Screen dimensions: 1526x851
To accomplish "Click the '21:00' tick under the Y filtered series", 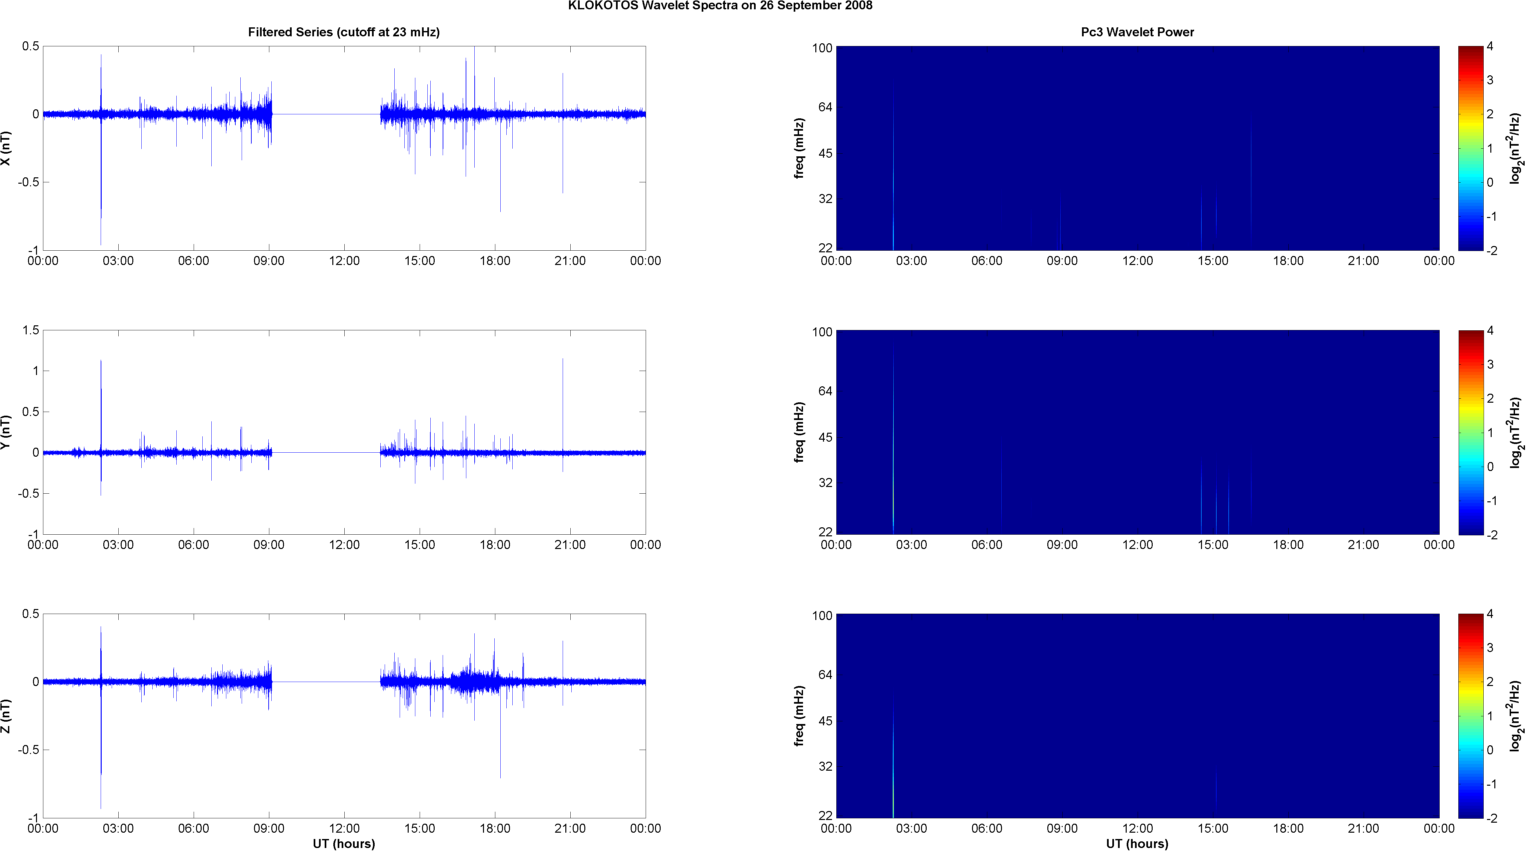I will tap(570, 545).
